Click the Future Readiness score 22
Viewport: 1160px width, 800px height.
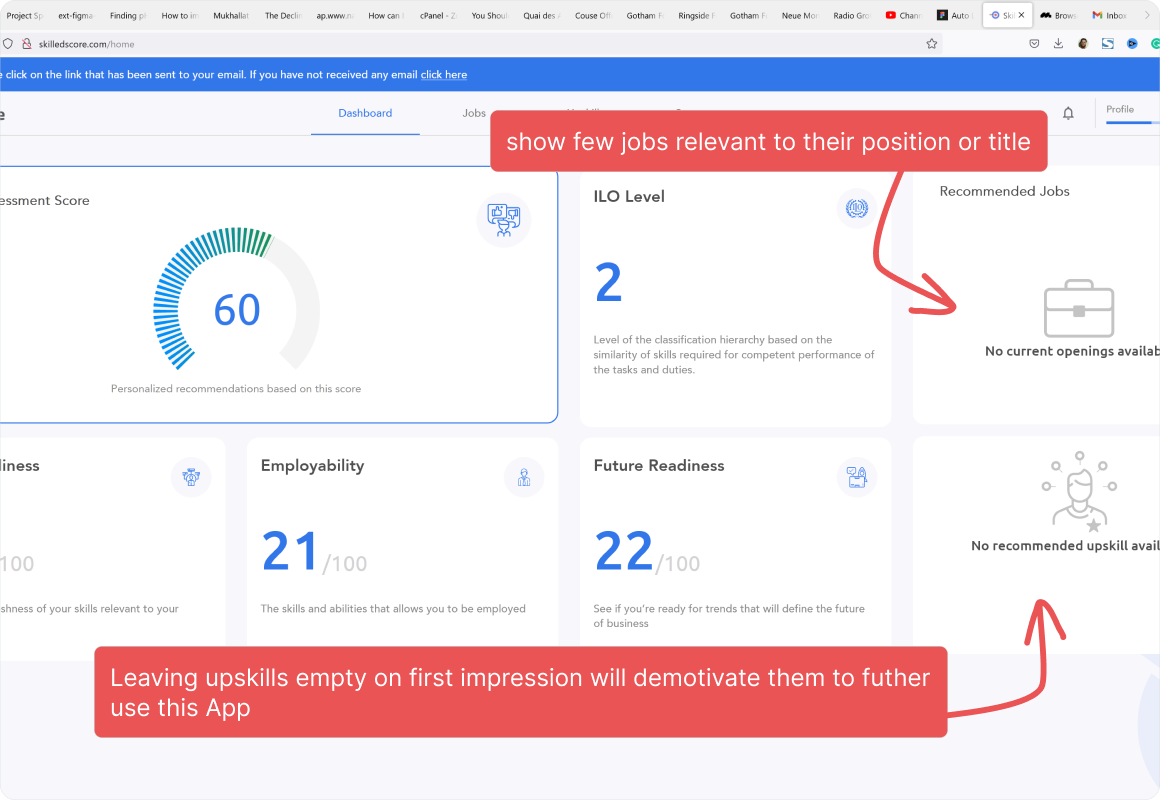[x=624, y=551]
